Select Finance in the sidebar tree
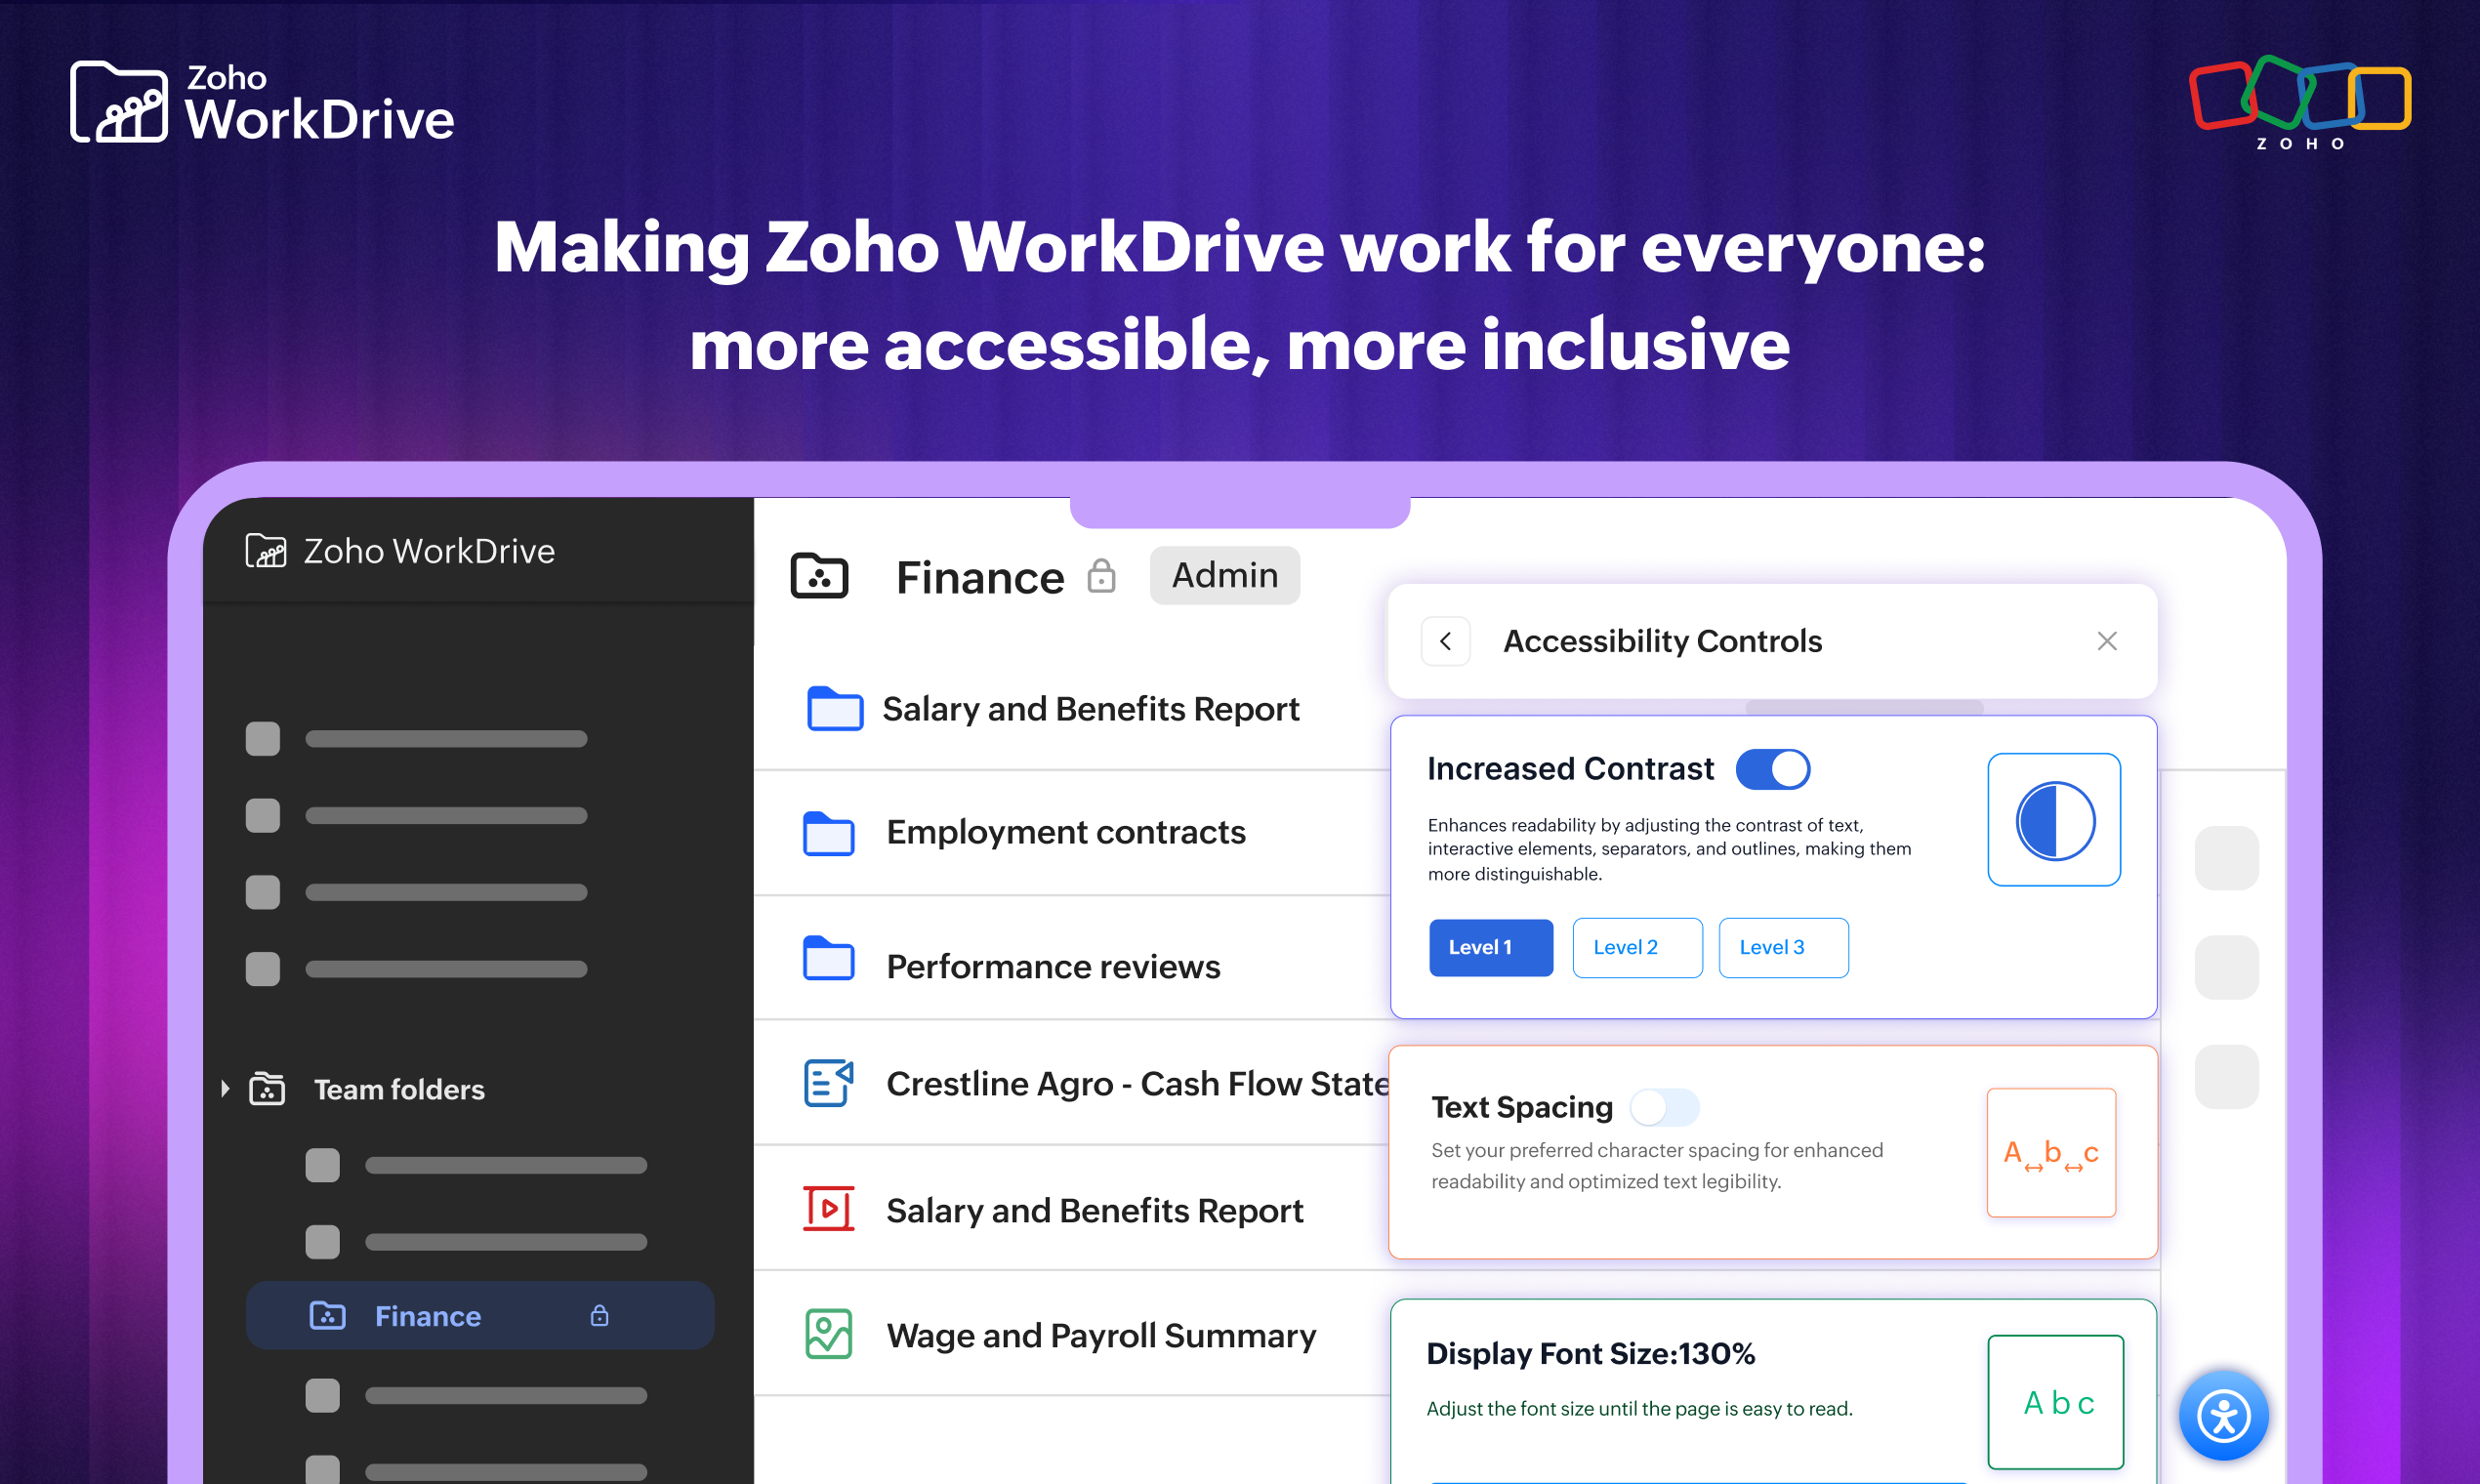2480x1484 pixels. 428,1316
